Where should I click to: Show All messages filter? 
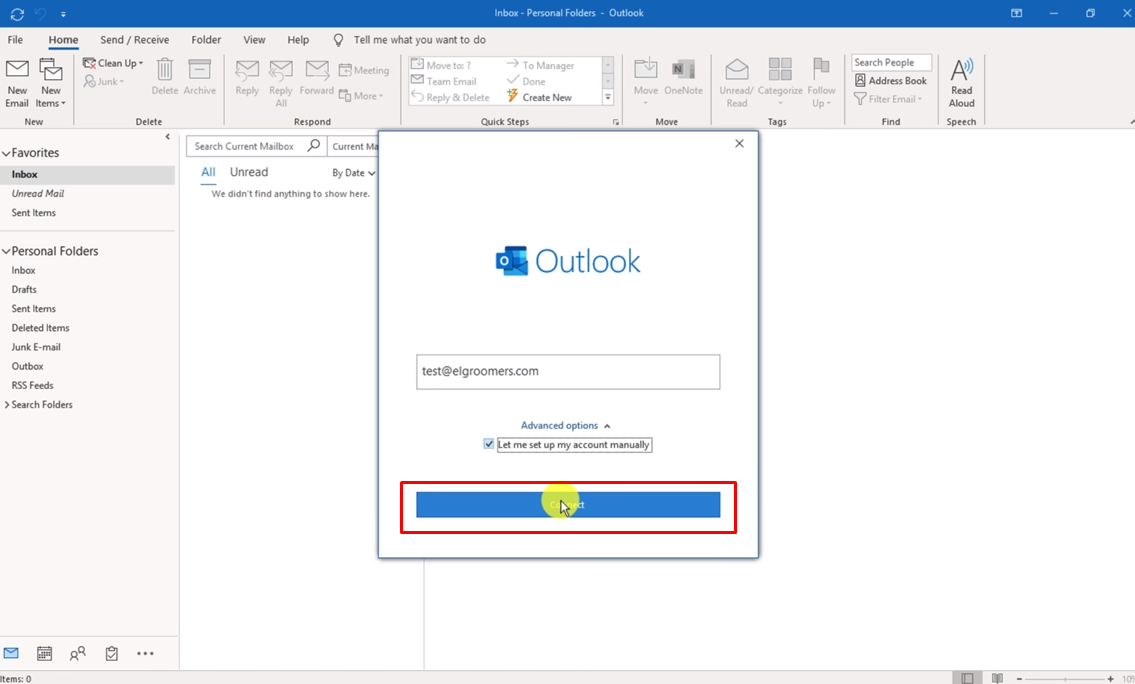point(208,172)
